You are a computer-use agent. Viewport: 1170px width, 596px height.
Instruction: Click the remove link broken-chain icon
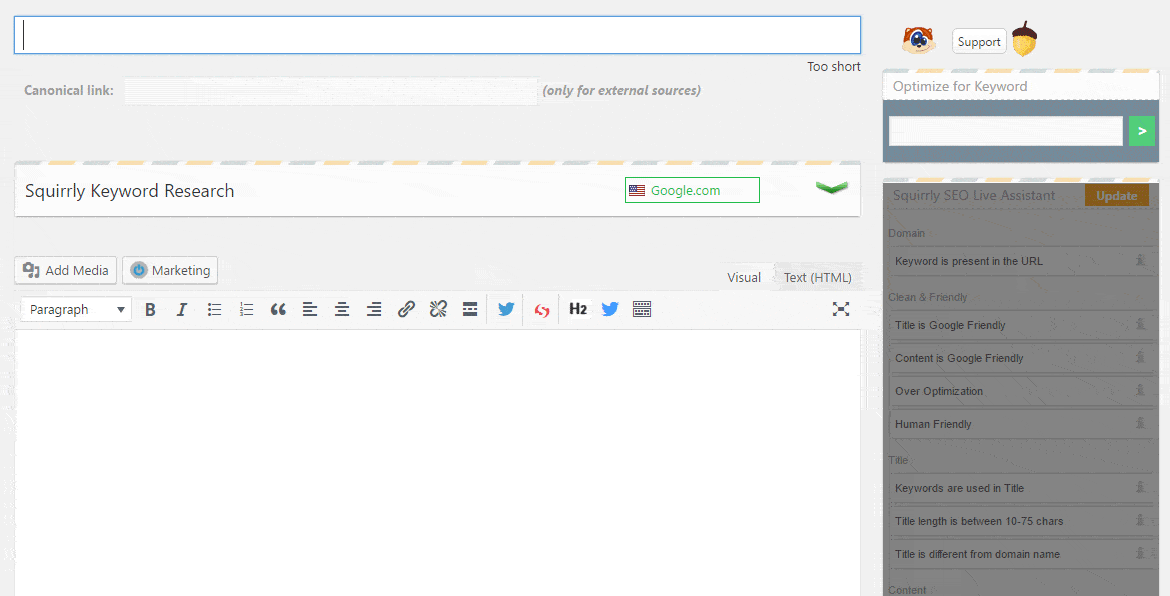click(x=438, y=310)
